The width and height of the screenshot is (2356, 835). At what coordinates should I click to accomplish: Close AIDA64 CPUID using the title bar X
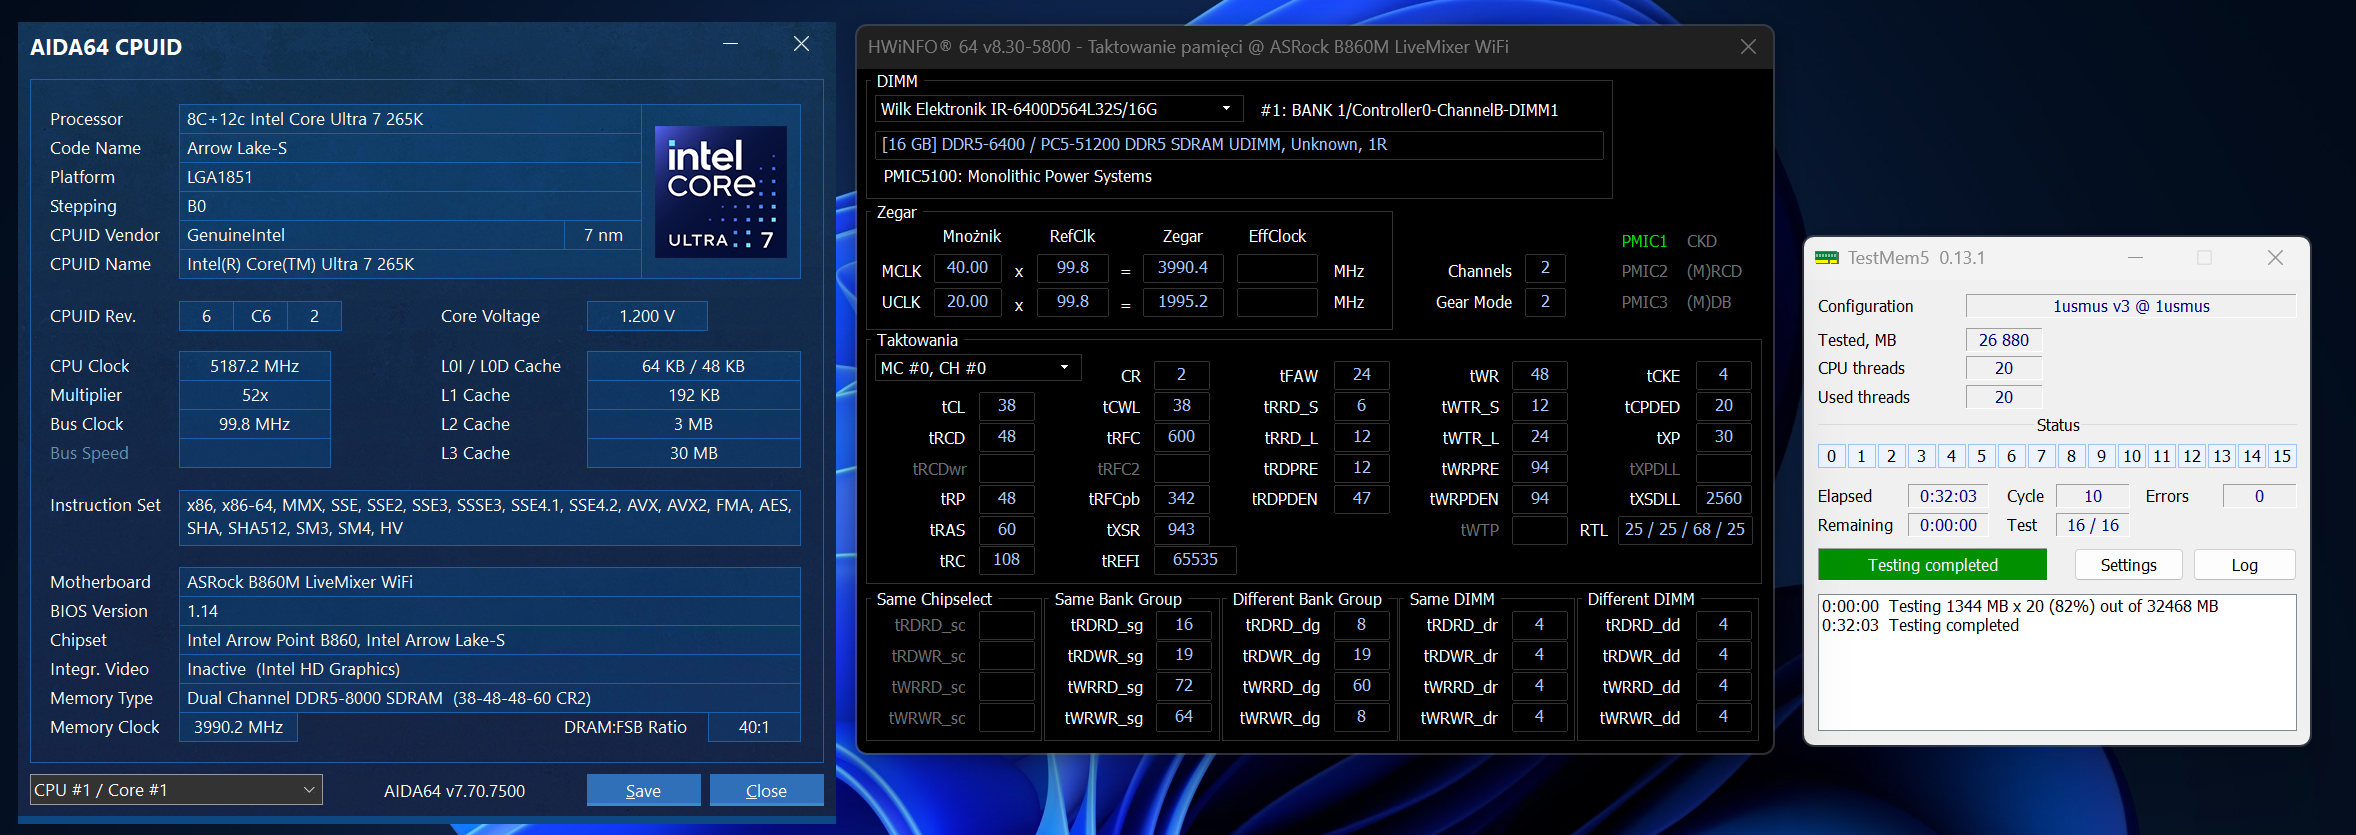801,44
